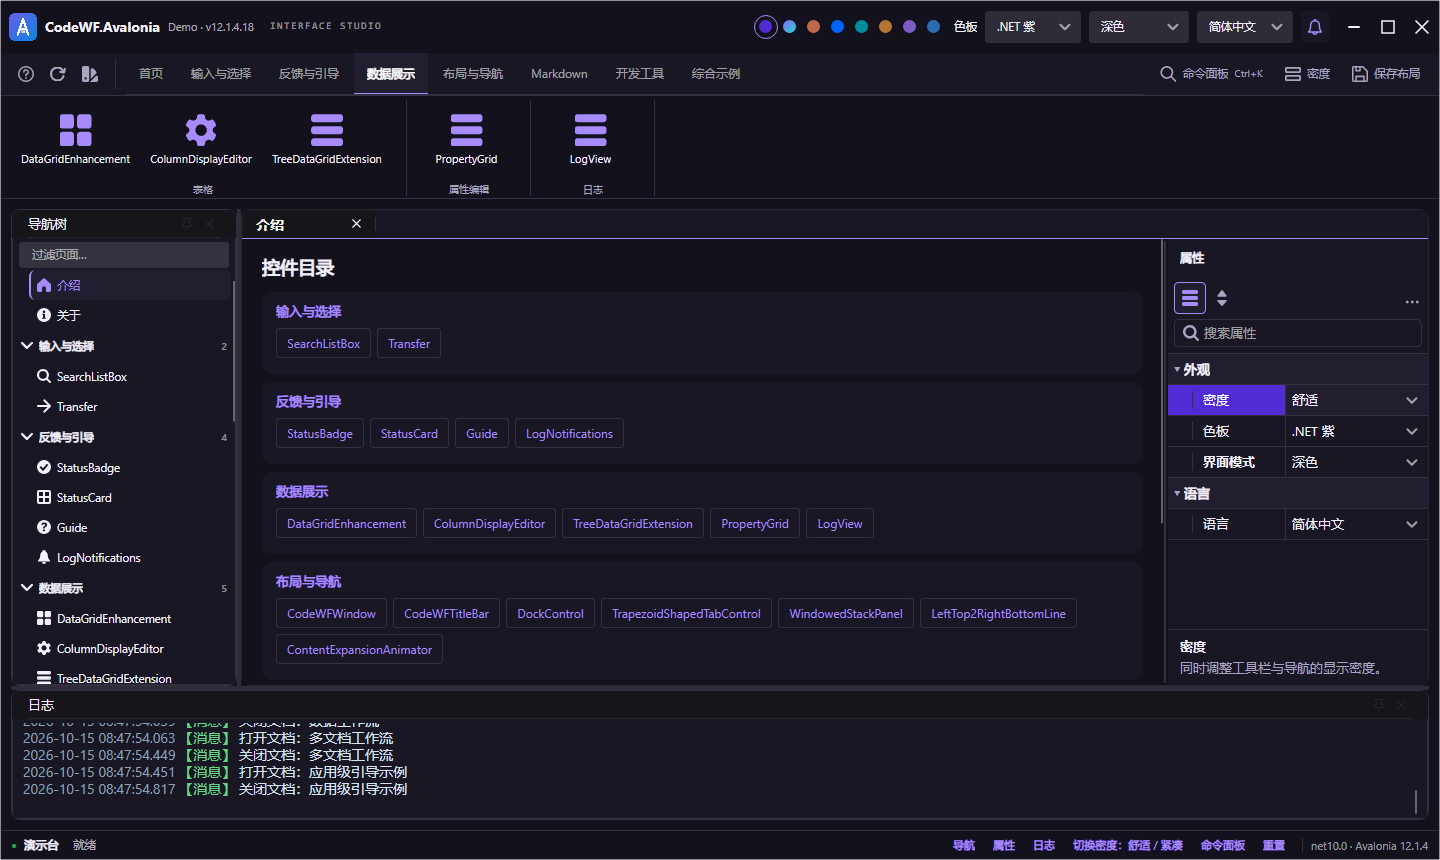Open the 深色 theme dropdown in title bar
The image size is (1440, 860).
tap(1139, 27)
